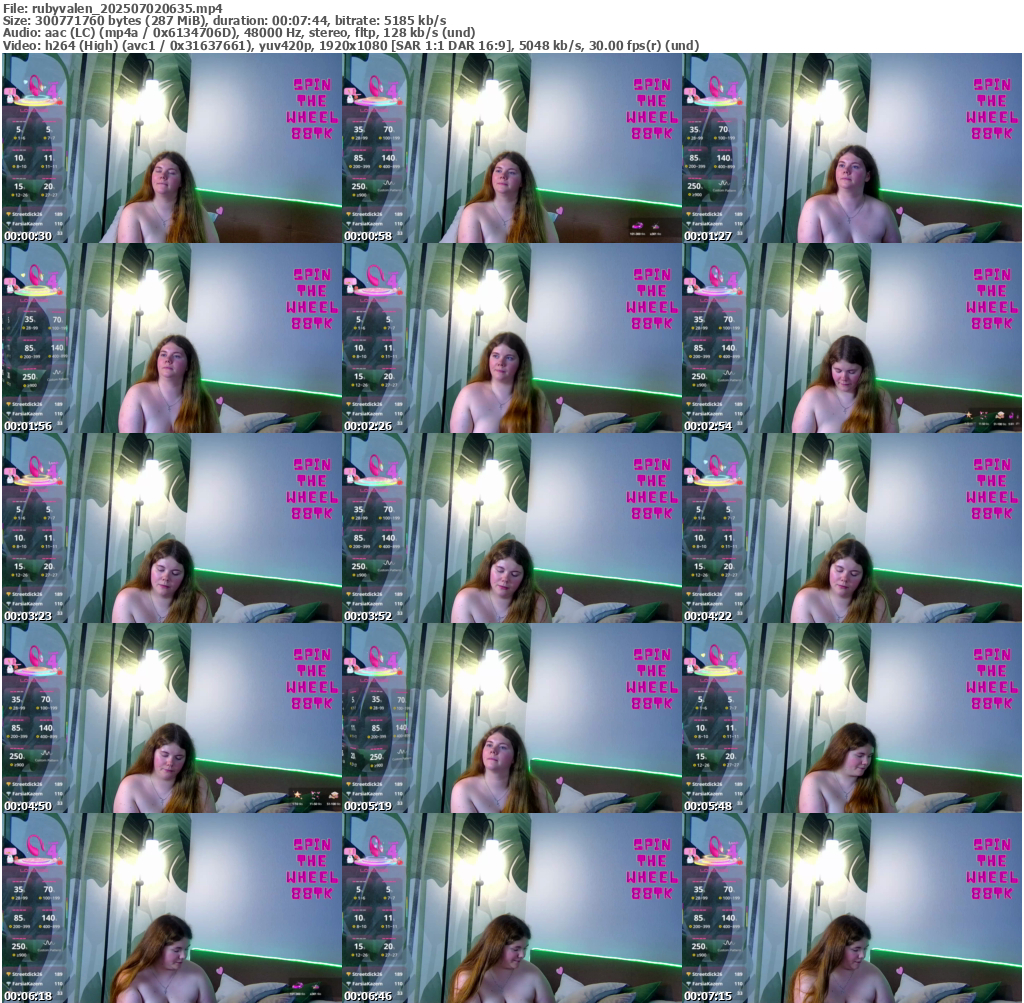Select the frame at 00:00:58

(x=511, y=148)
